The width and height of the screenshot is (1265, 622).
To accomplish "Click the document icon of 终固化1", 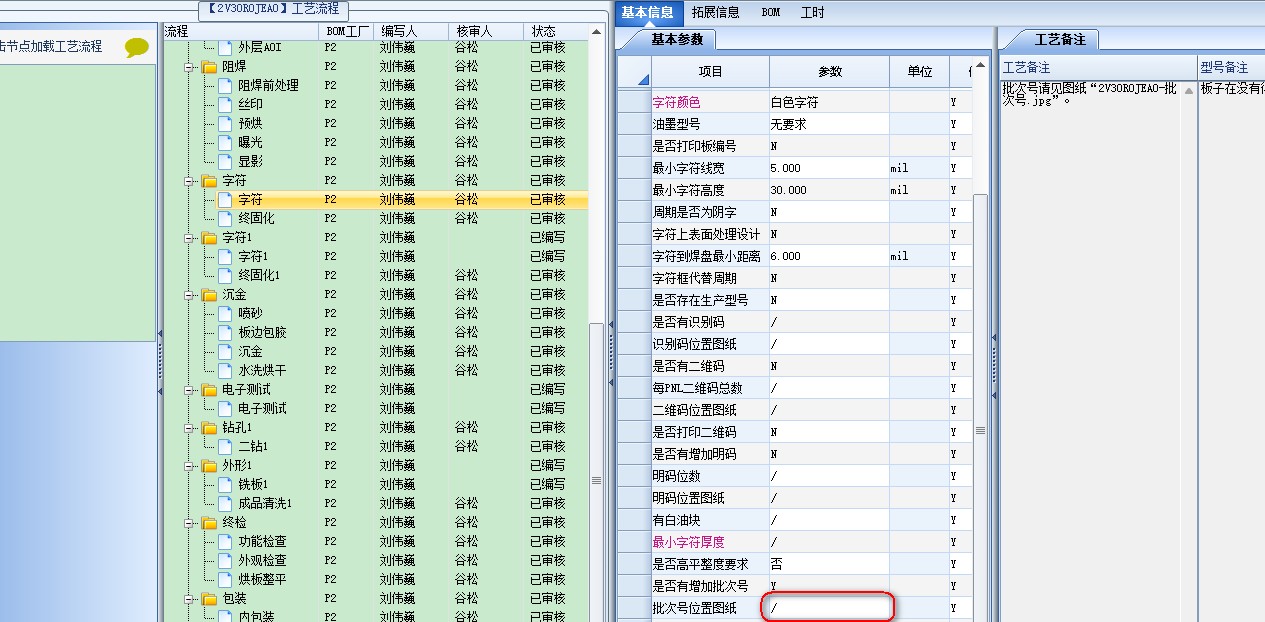I will coord(225,275).
